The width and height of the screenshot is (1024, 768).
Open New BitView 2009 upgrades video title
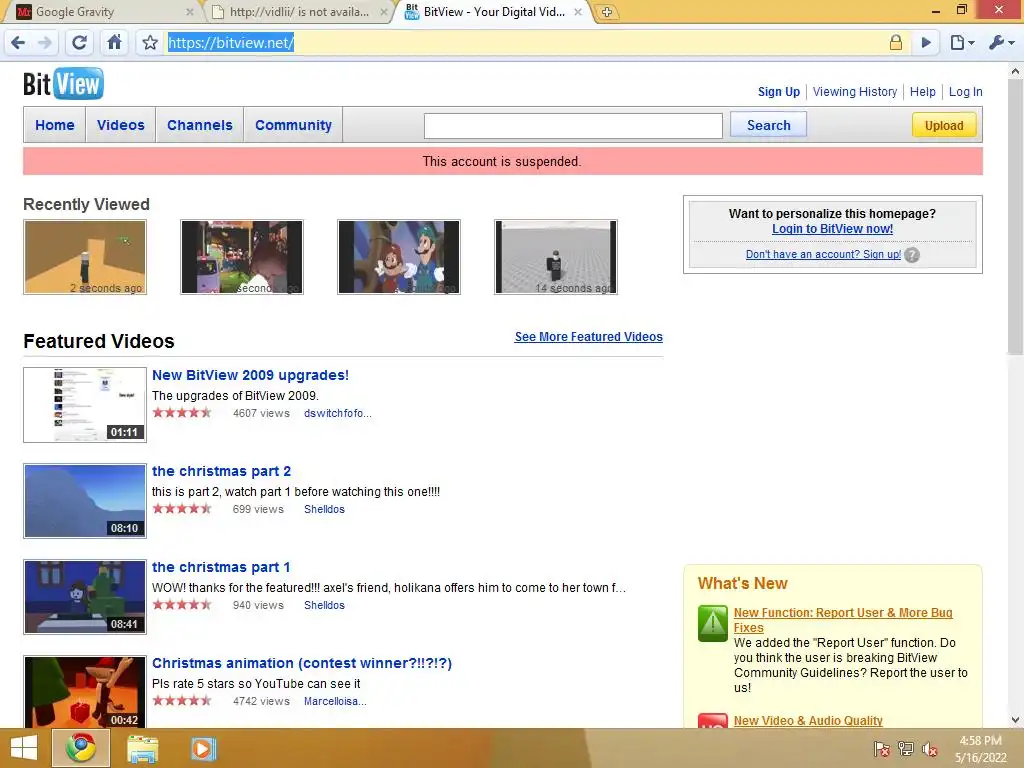250,375
